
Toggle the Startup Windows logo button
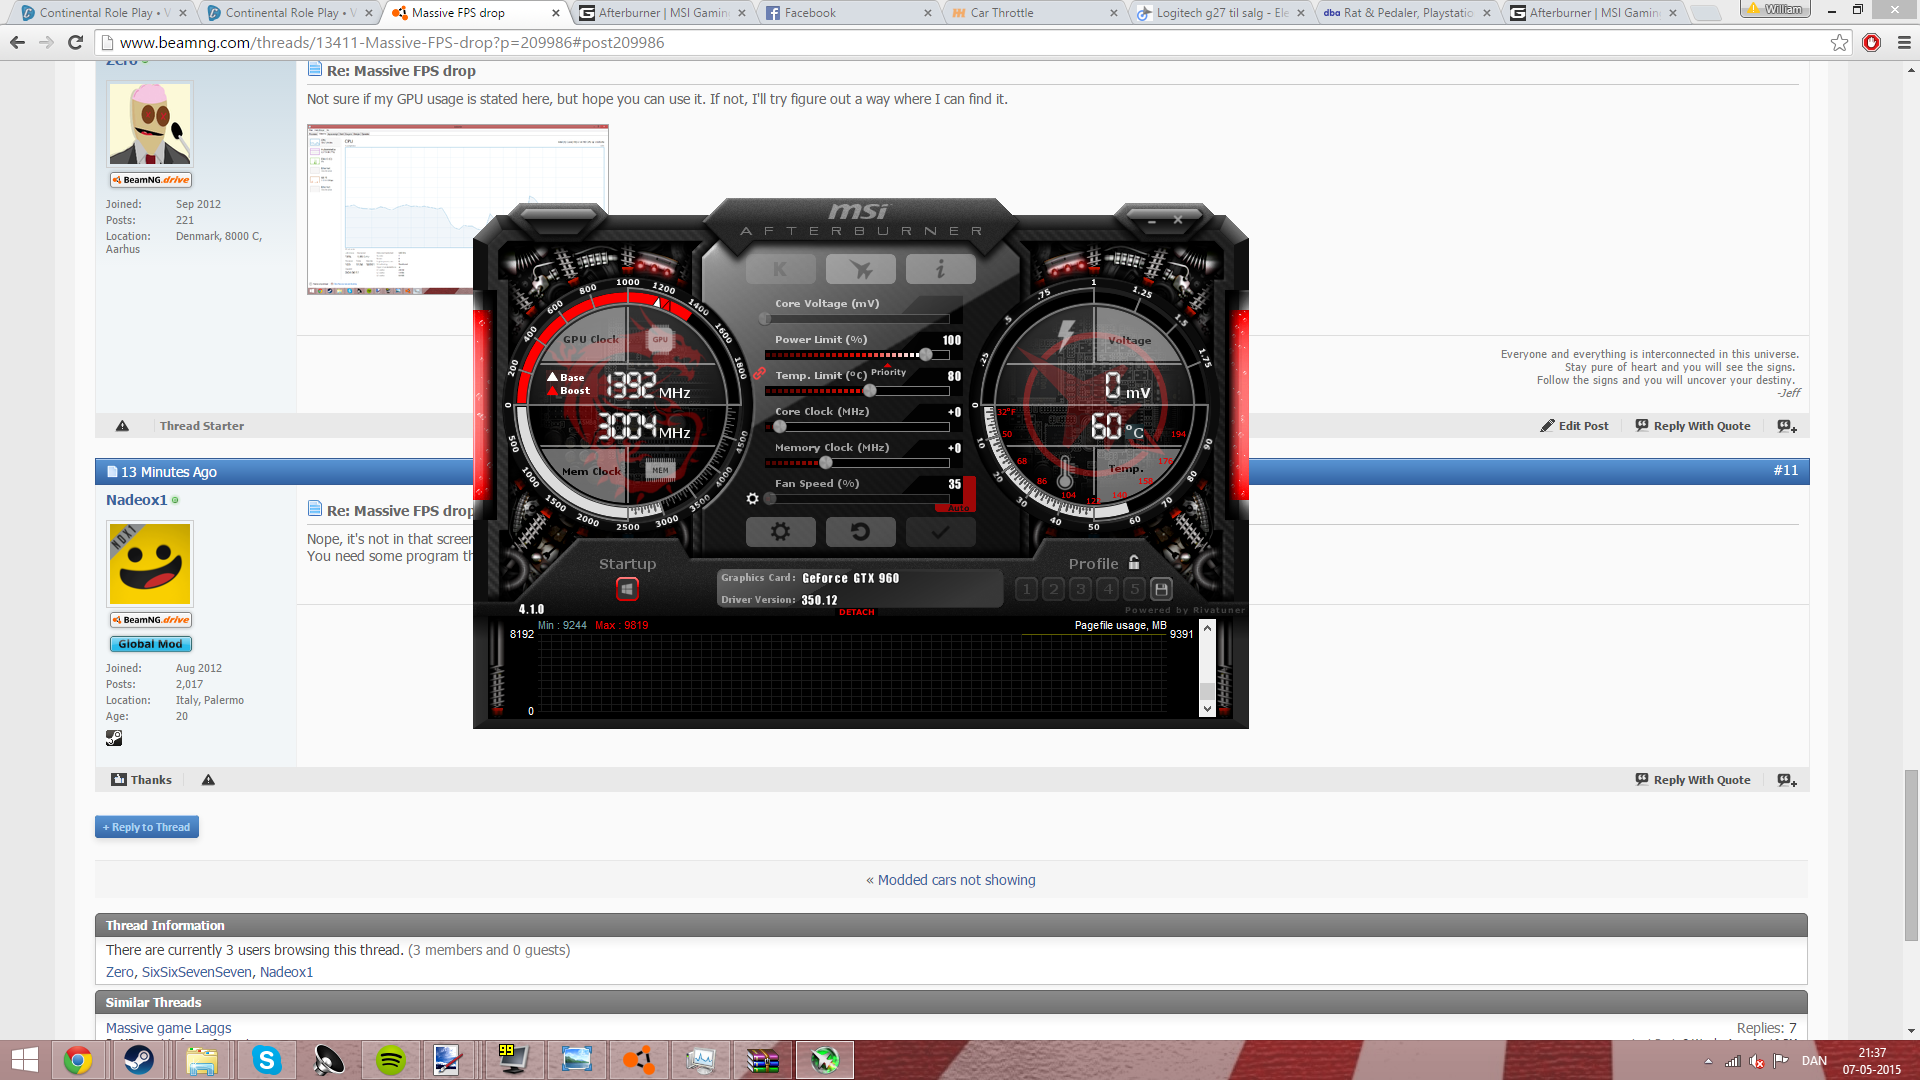(x=627, y=589)
